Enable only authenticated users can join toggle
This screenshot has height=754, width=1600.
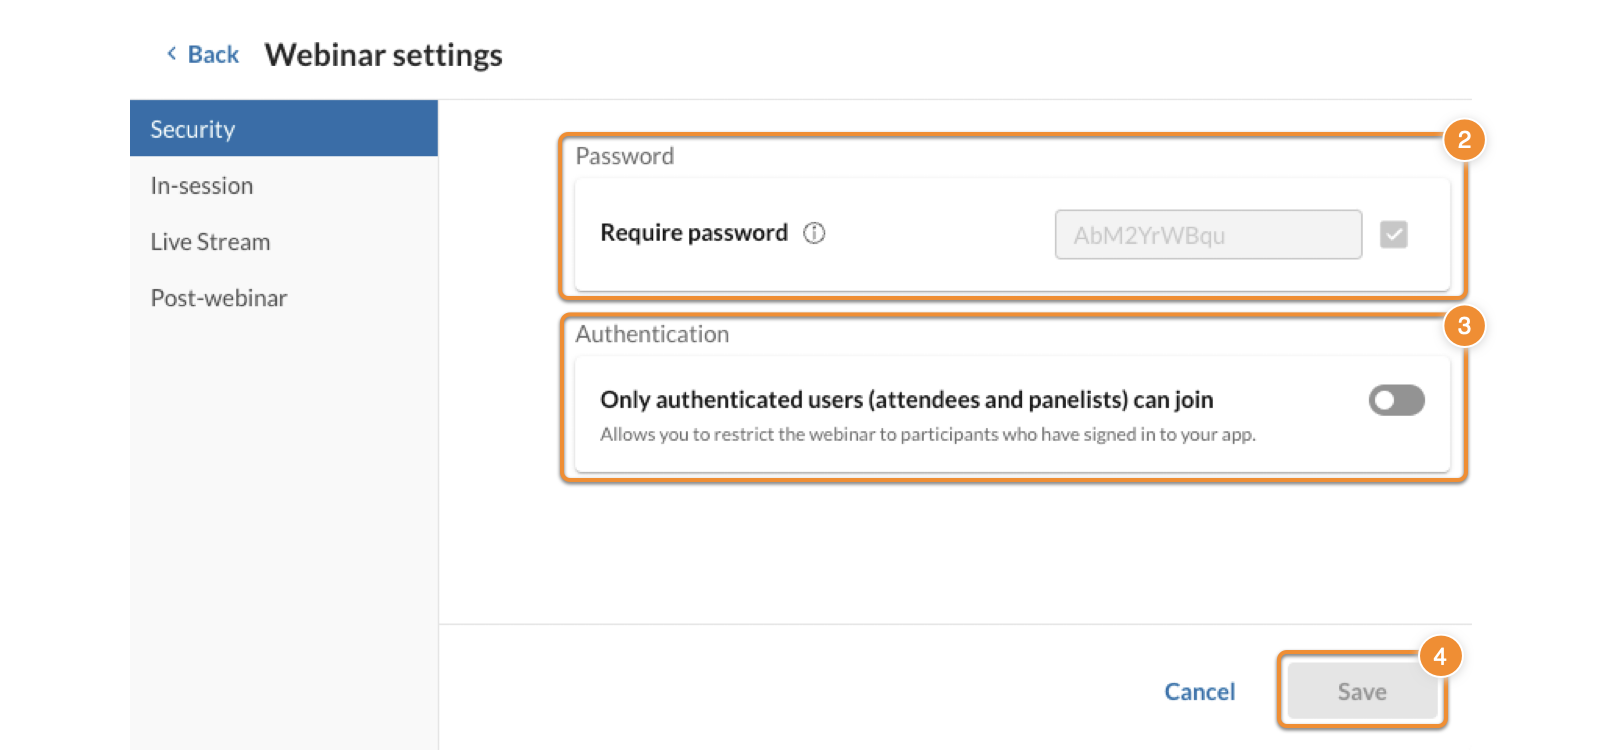1396,401
